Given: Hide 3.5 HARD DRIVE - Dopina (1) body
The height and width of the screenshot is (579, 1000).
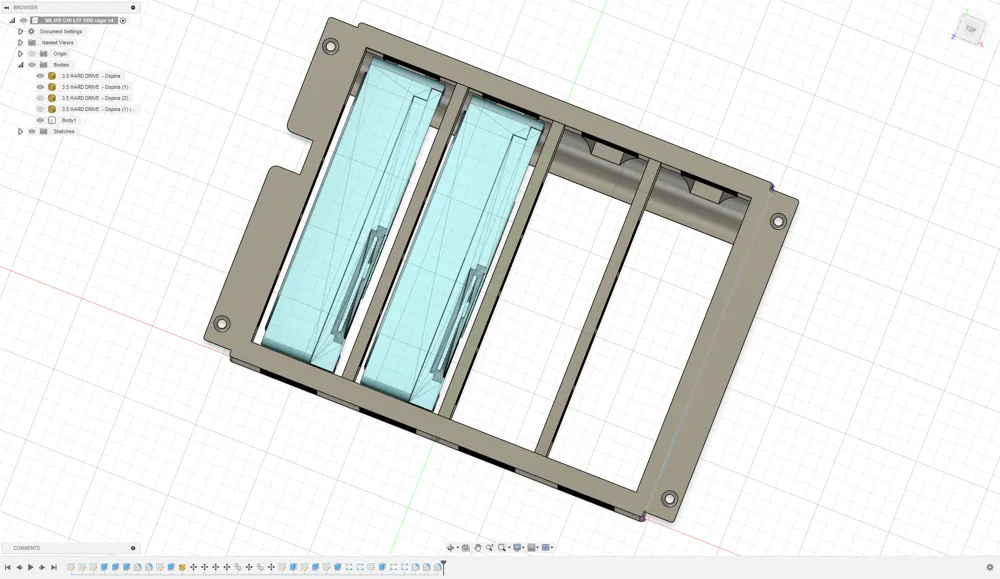Looking at the screenshot, I should 40,87.
